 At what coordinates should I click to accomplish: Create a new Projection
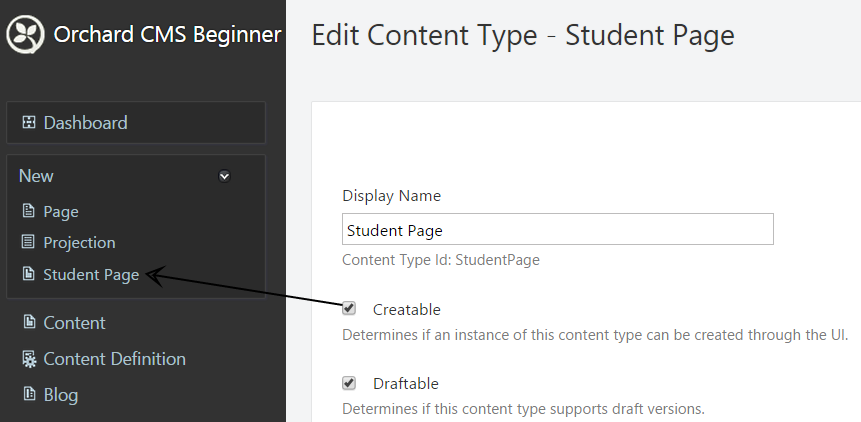(79, 243)
